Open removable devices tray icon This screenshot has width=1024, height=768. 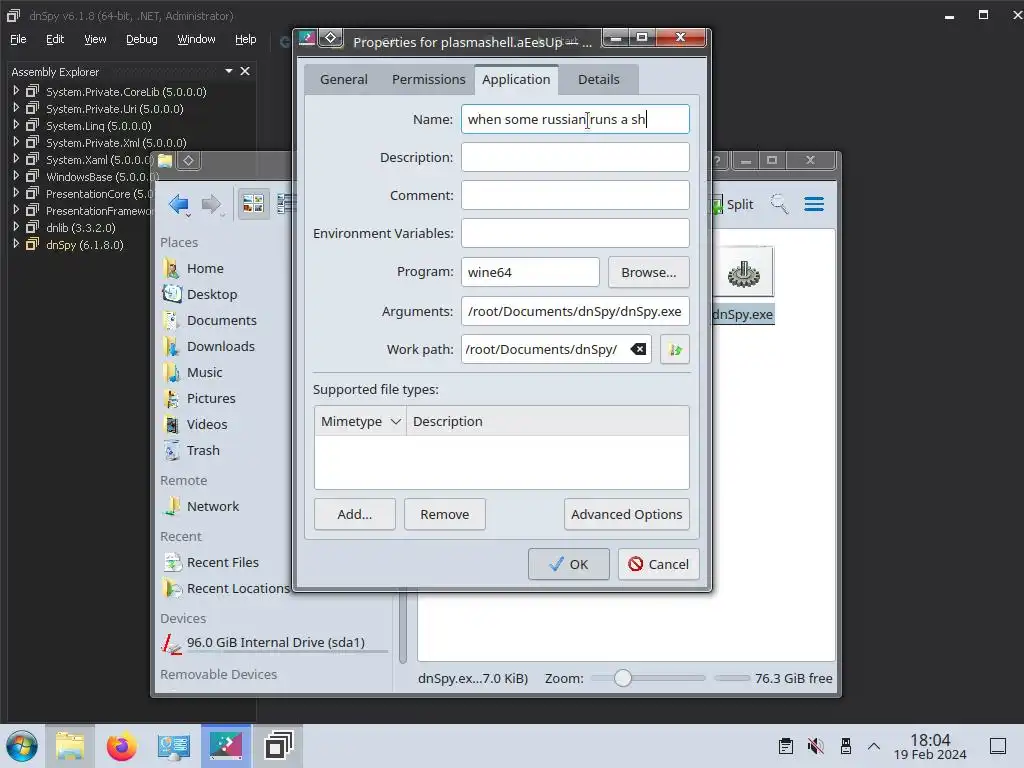(846, 746)
